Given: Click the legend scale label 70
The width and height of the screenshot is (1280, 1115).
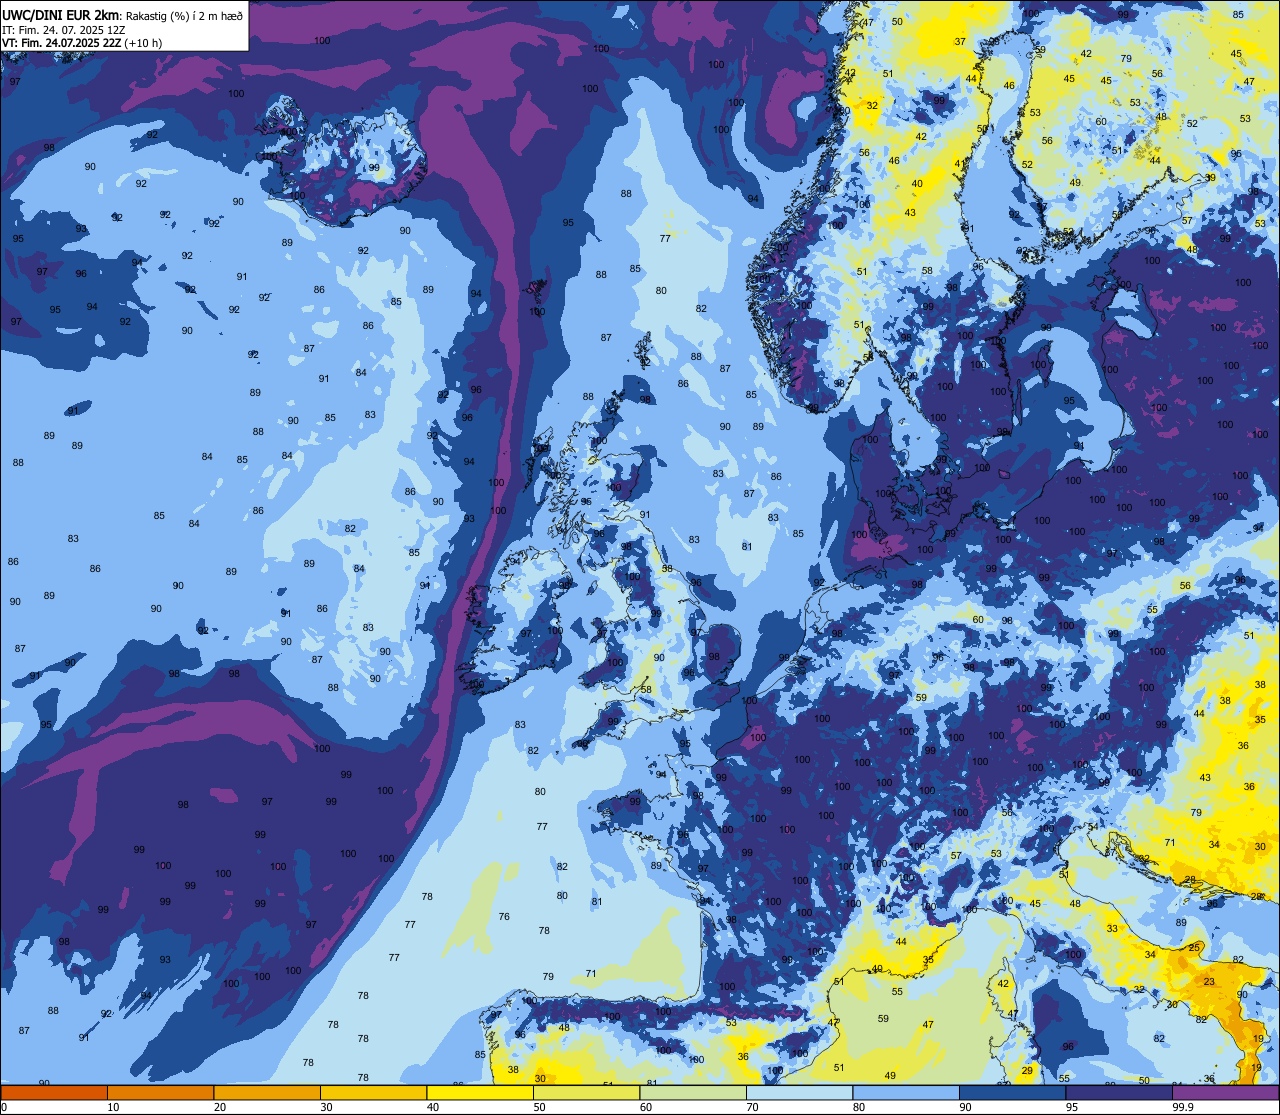Looking at the screenshot, I should [752, 1107].
